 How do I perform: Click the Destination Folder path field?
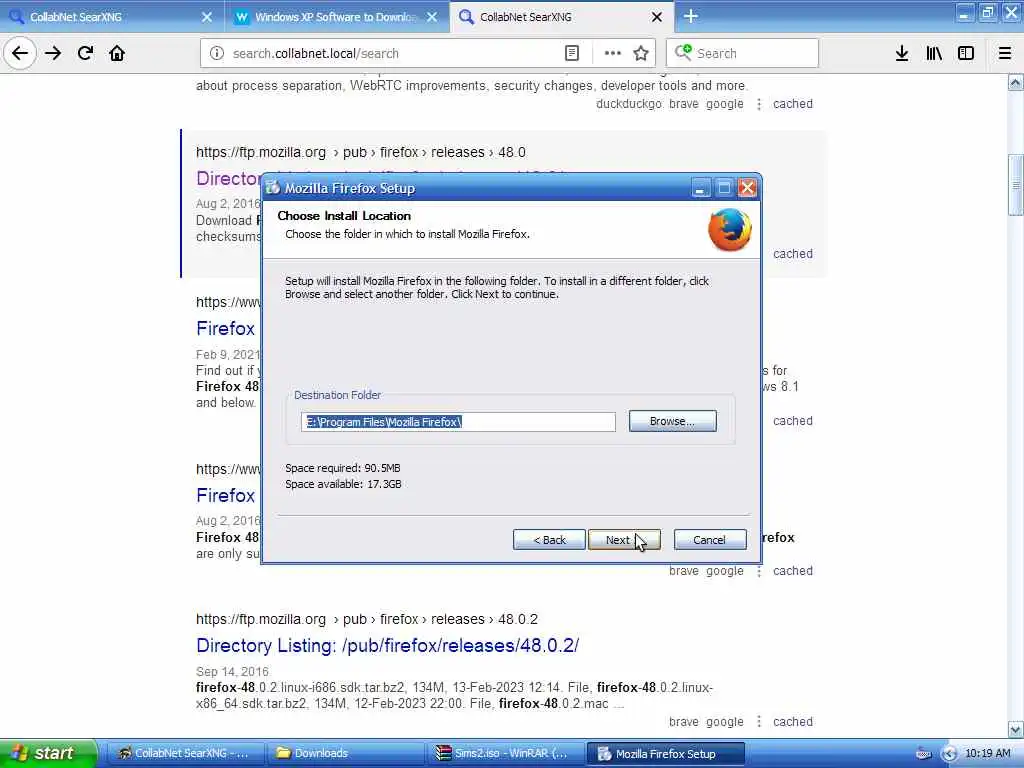tap(458, 422)
